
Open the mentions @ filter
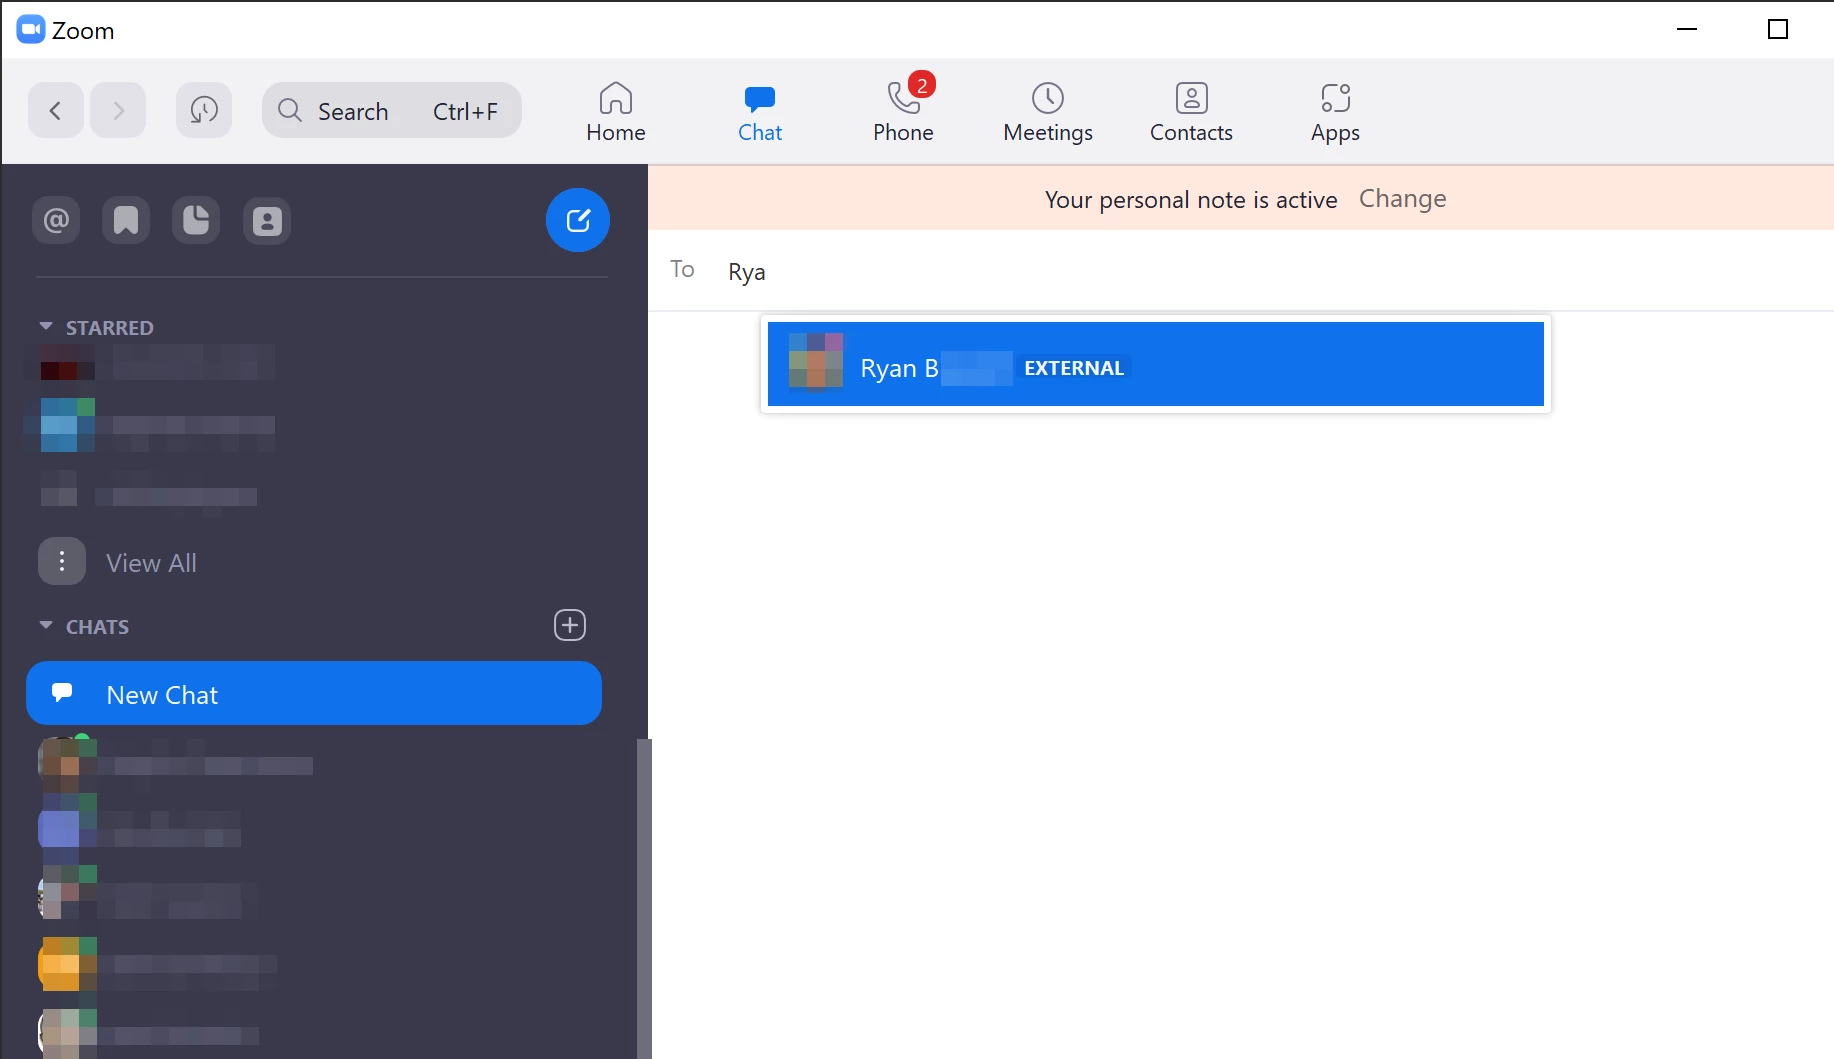point(56,220)
